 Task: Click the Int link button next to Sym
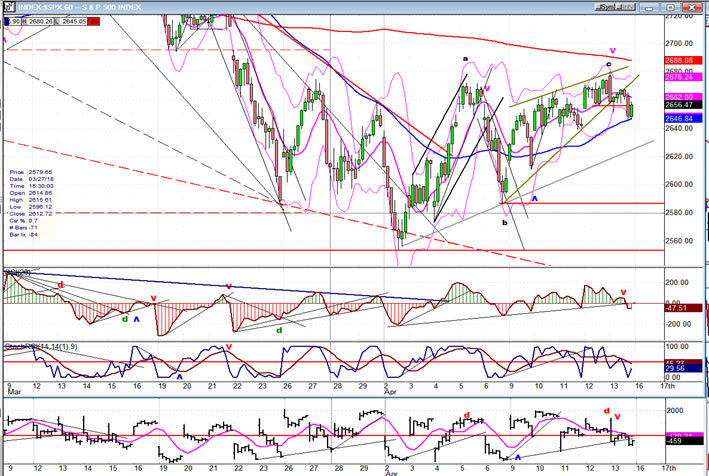coord(626,7)
